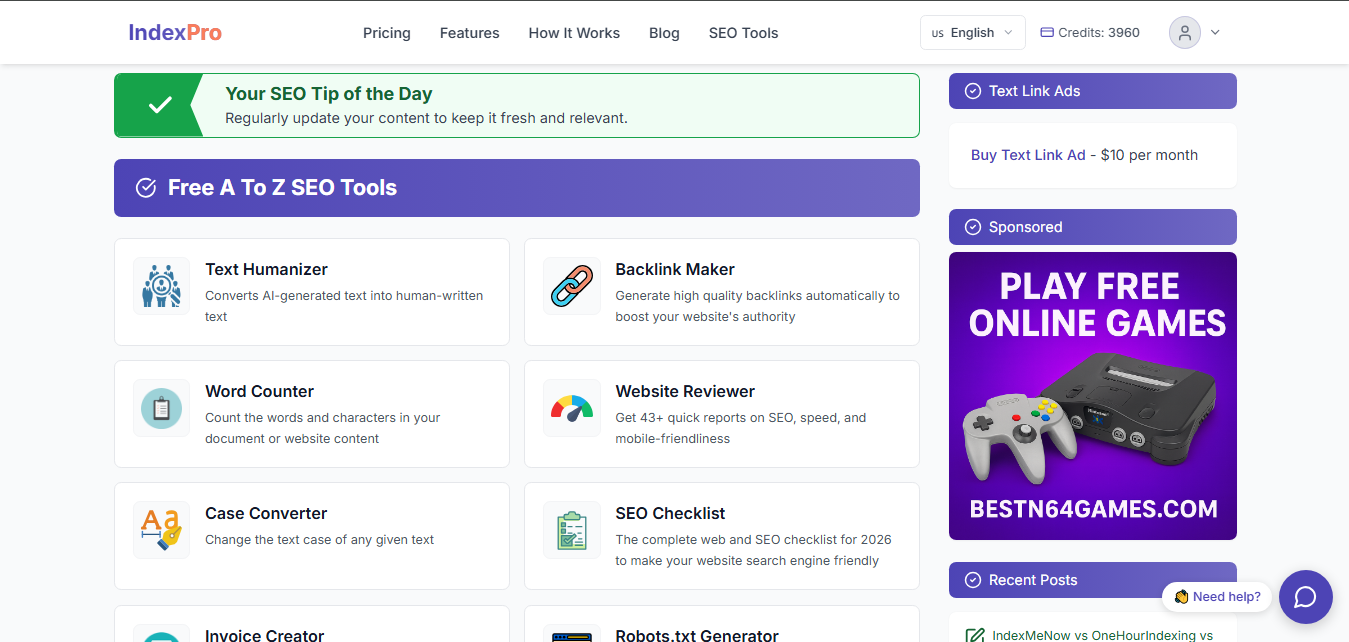The image size is (1349, 642).
Task: Open the Website Reviewer gauge icon
Action: pyautogui.click(x=572, y=408)
